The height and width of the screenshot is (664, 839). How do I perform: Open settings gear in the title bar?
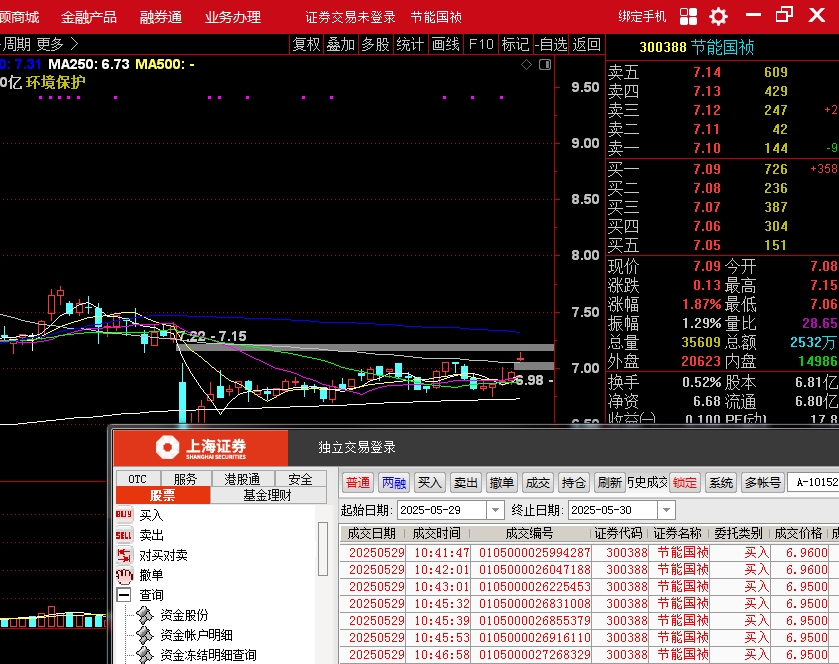point(718,17)
